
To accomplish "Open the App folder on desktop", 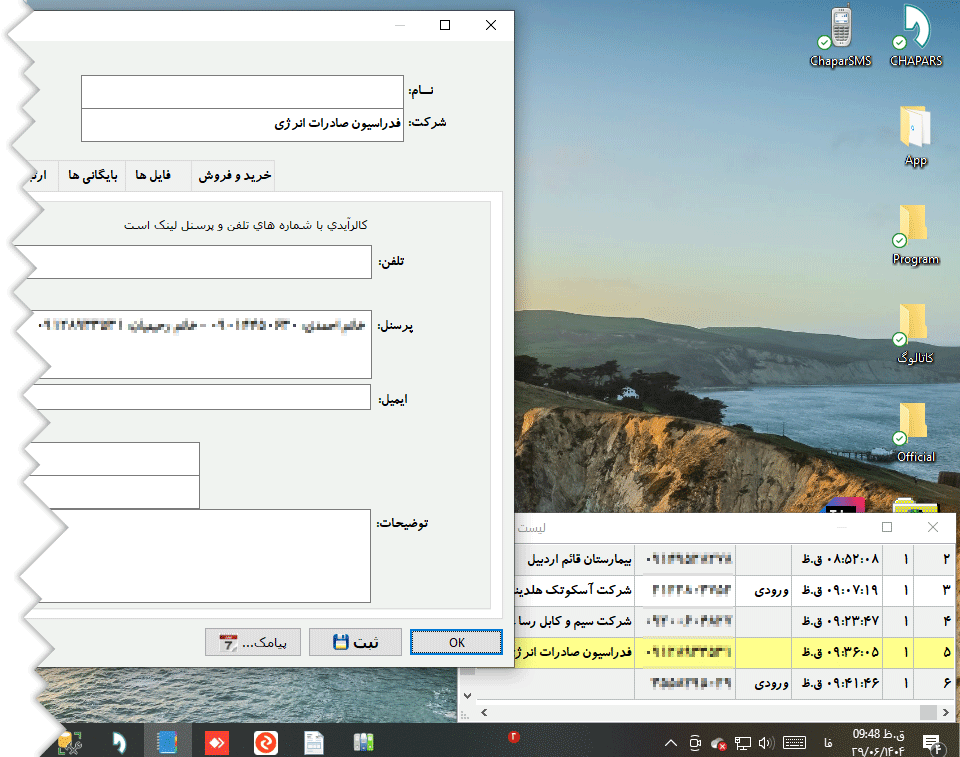I will pos(915,128).
